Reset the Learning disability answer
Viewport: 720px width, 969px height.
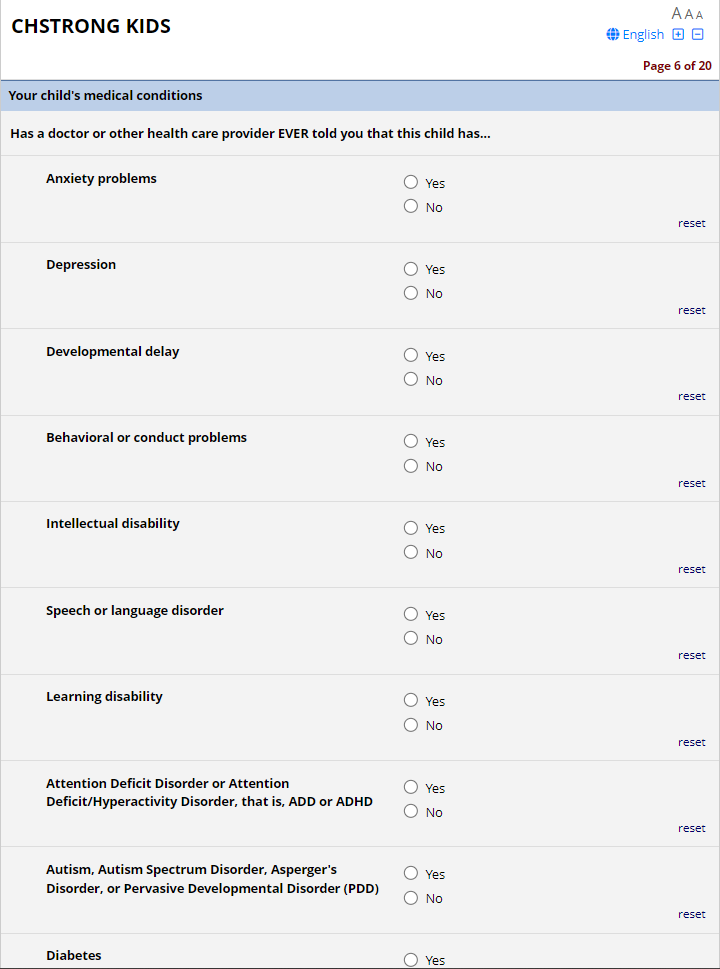coord(691,742)
